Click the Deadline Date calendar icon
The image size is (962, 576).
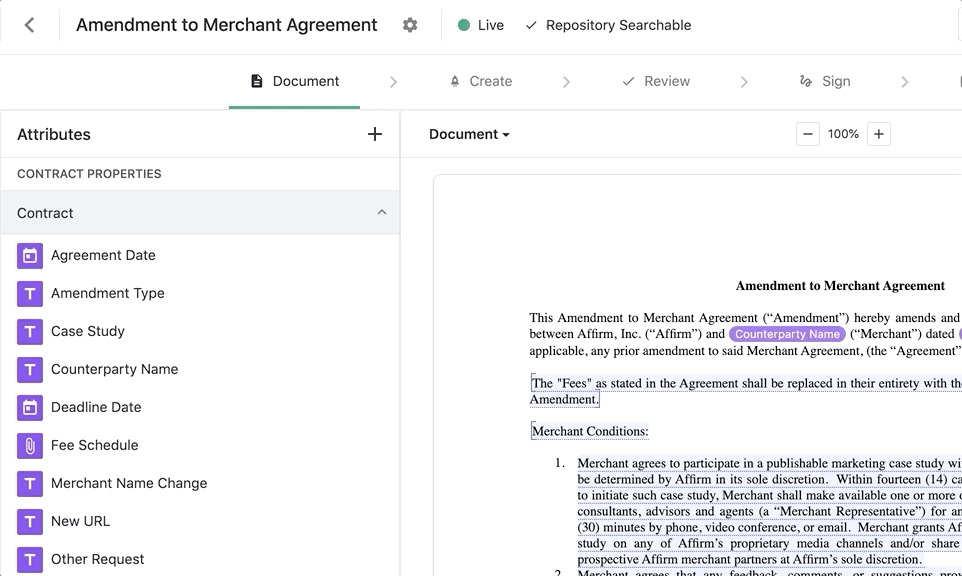pyautogui.click(x=29, y=408)
